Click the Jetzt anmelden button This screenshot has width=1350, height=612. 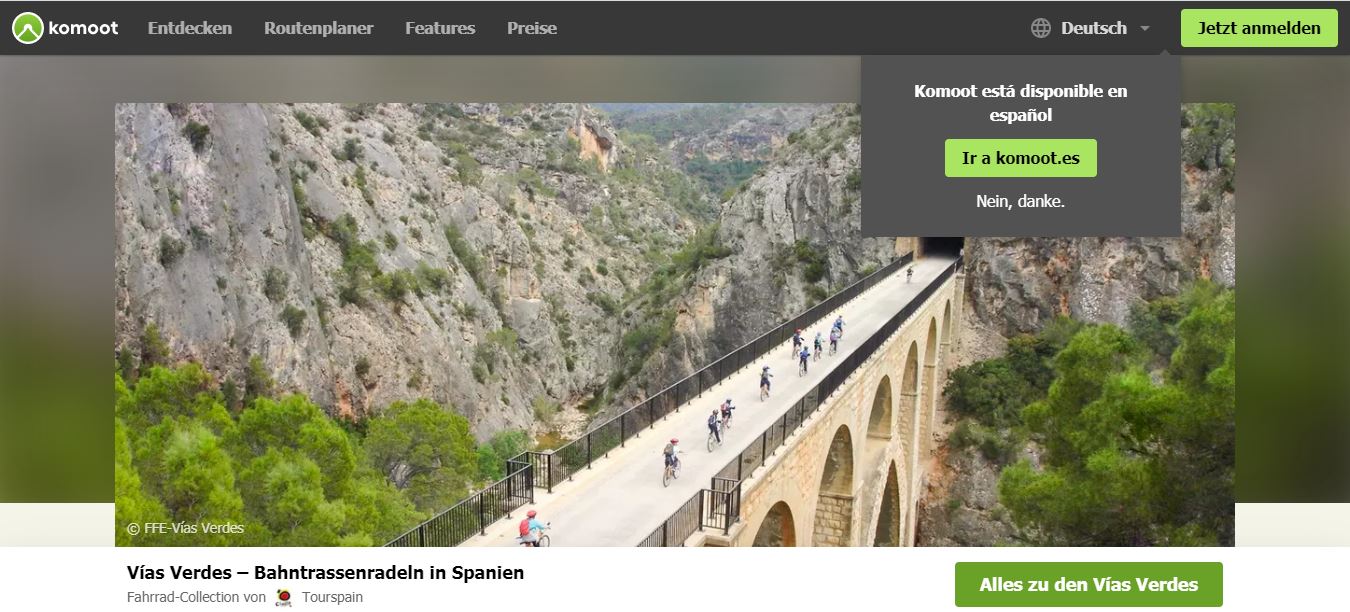(1259, 28)
